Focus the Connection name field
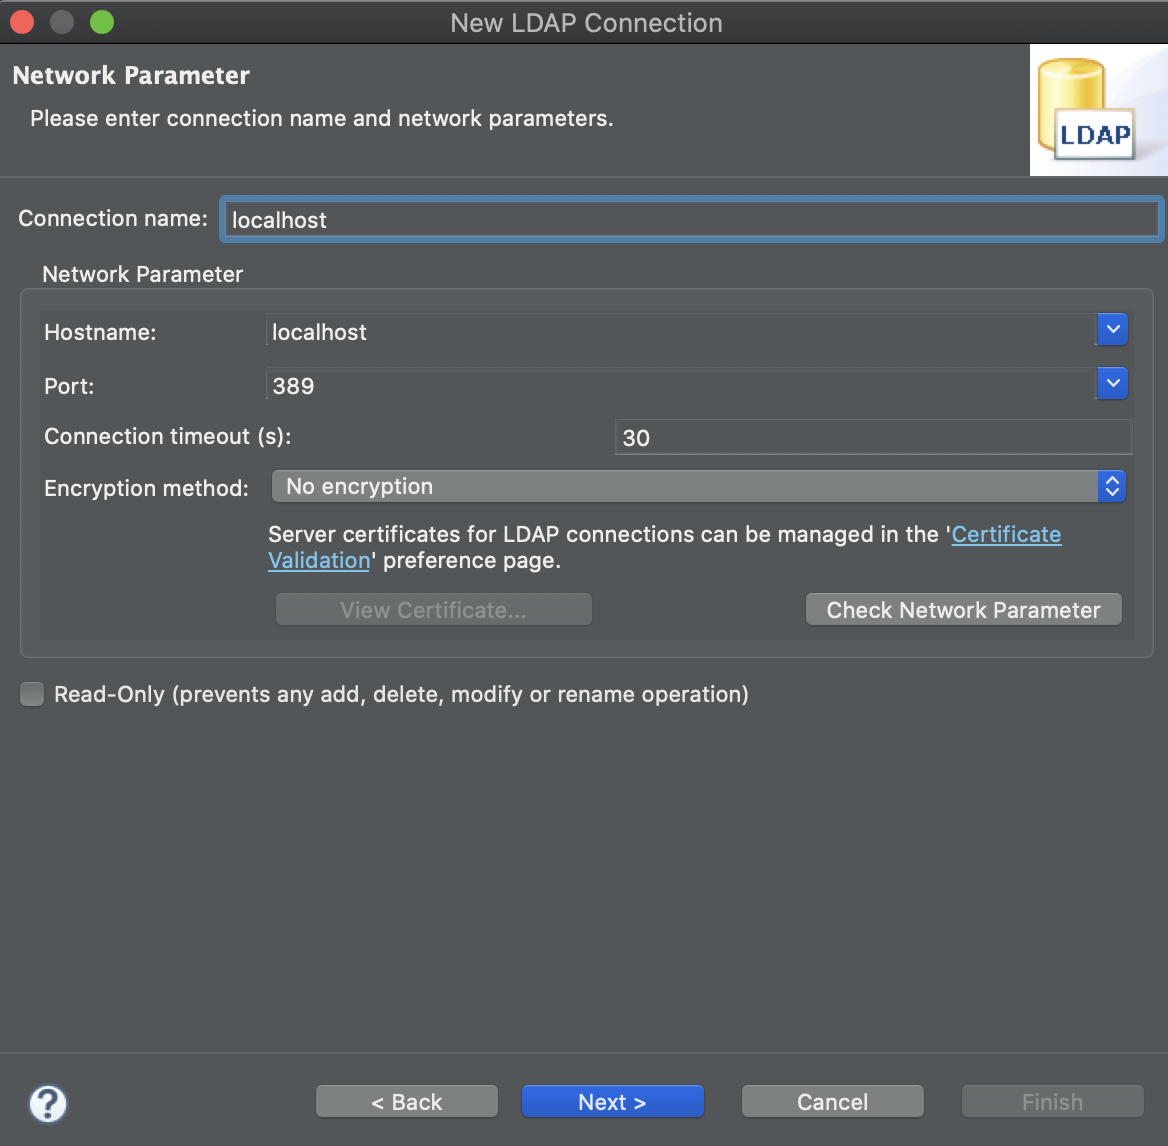1168x1146 pixels. click(x=691, y=220)
